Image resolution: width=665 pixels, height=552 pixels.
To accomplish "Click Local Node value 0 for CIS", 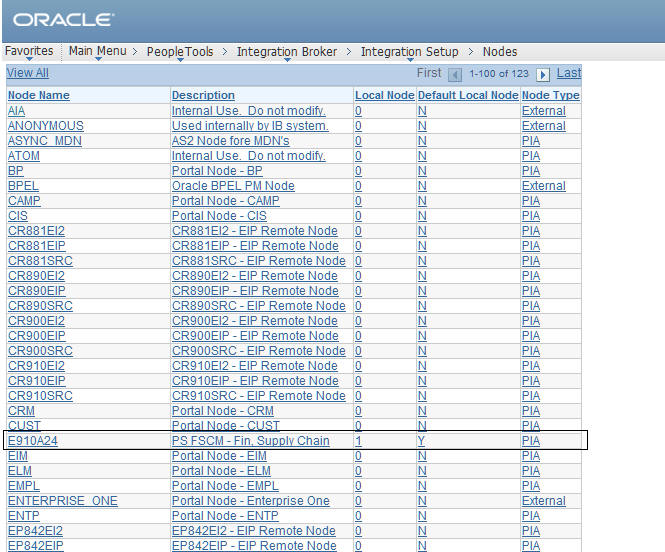I will (x=358, y=216).
